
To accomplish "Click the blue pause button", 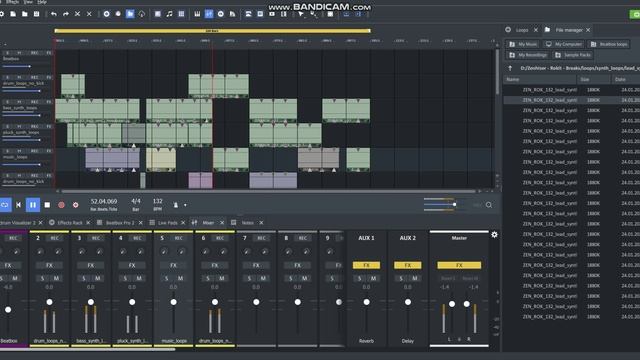I will (33, 205).
